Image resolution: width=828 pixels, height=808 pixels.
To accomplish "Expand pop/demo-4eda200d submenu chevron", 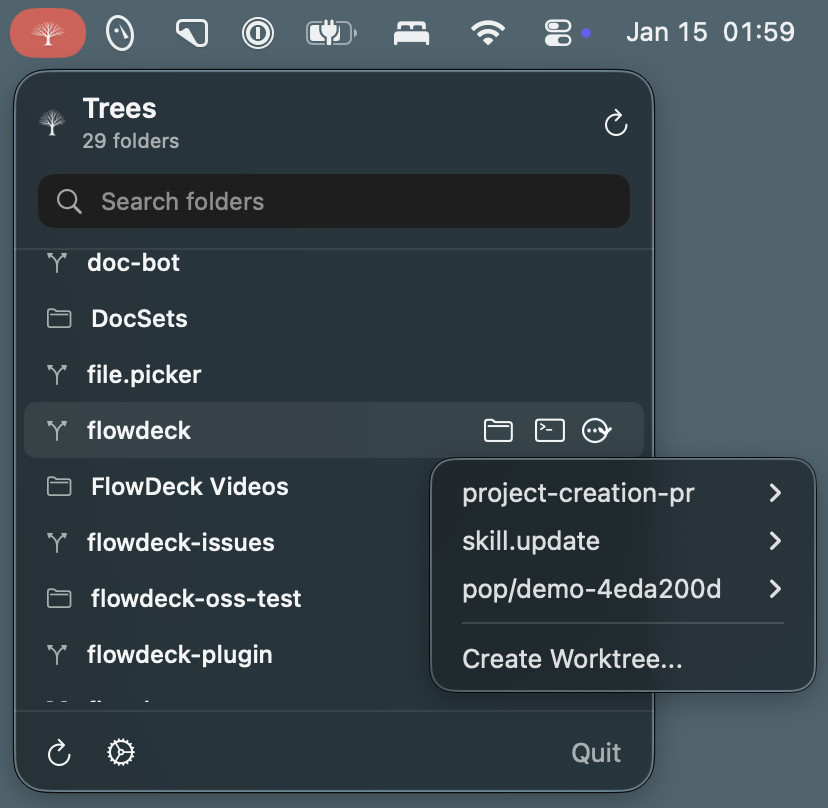I will [775, 589].
